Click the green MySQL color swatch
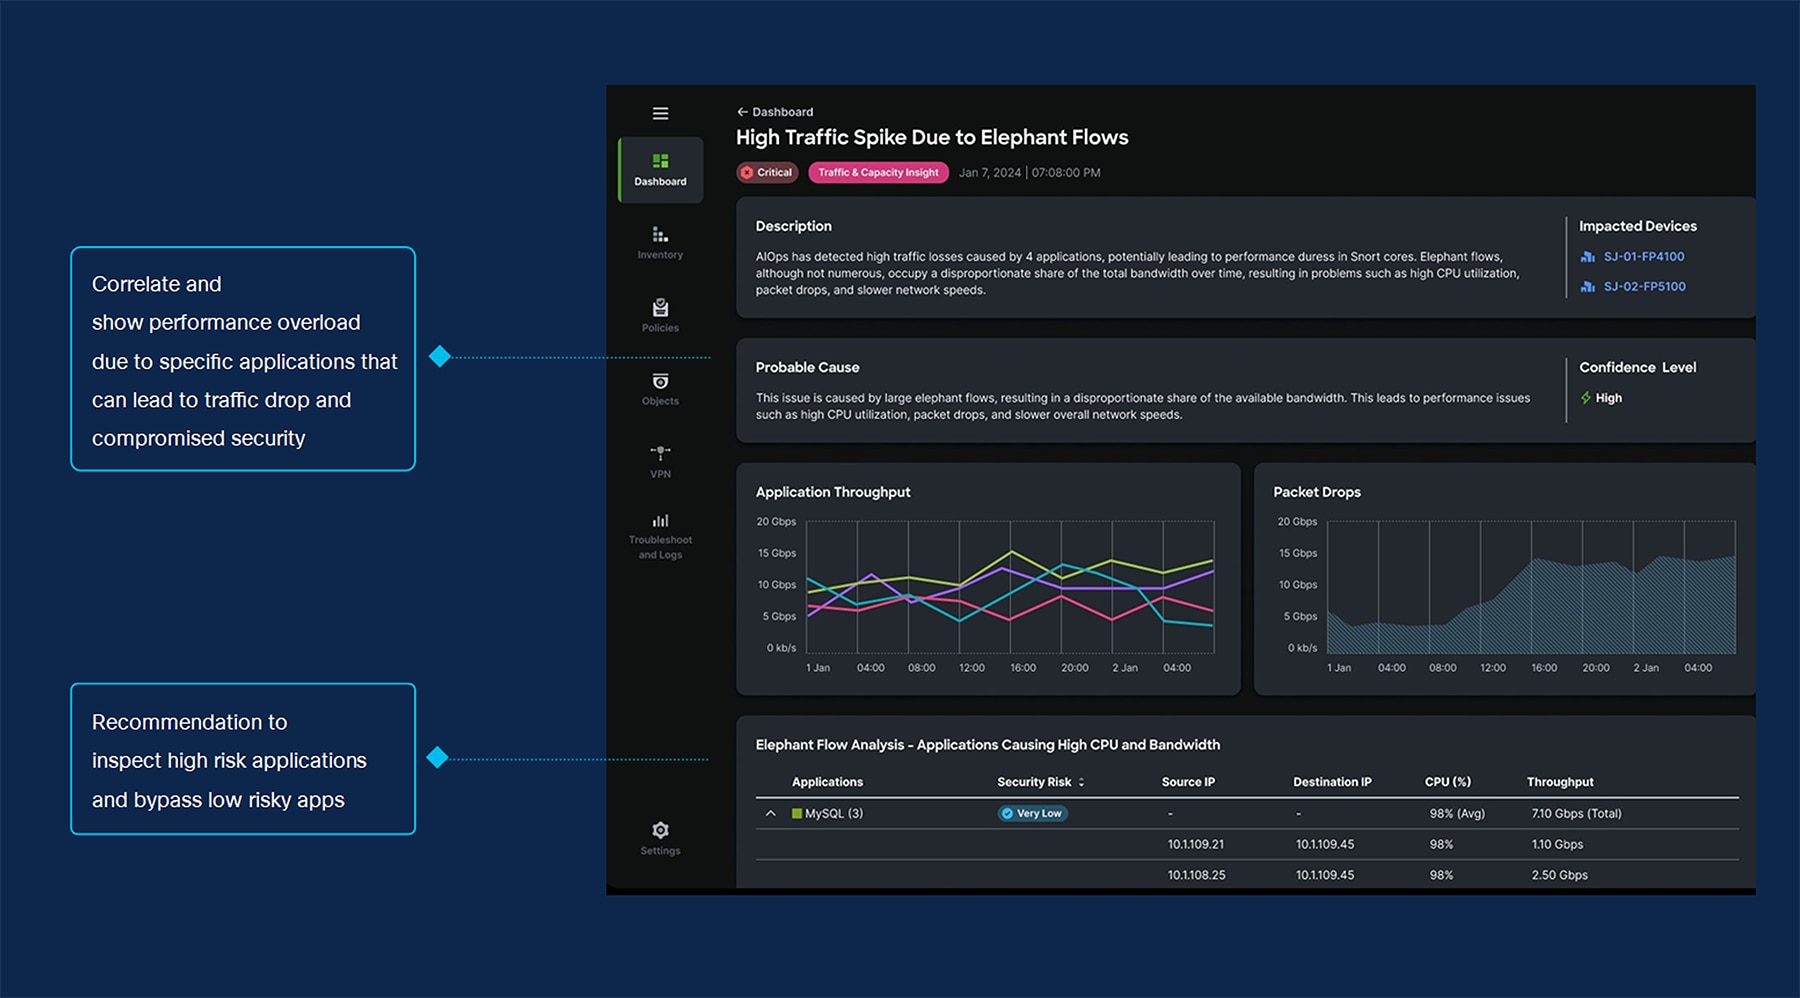The height and width of the screenshot is (998, 1800). (797, 813)
